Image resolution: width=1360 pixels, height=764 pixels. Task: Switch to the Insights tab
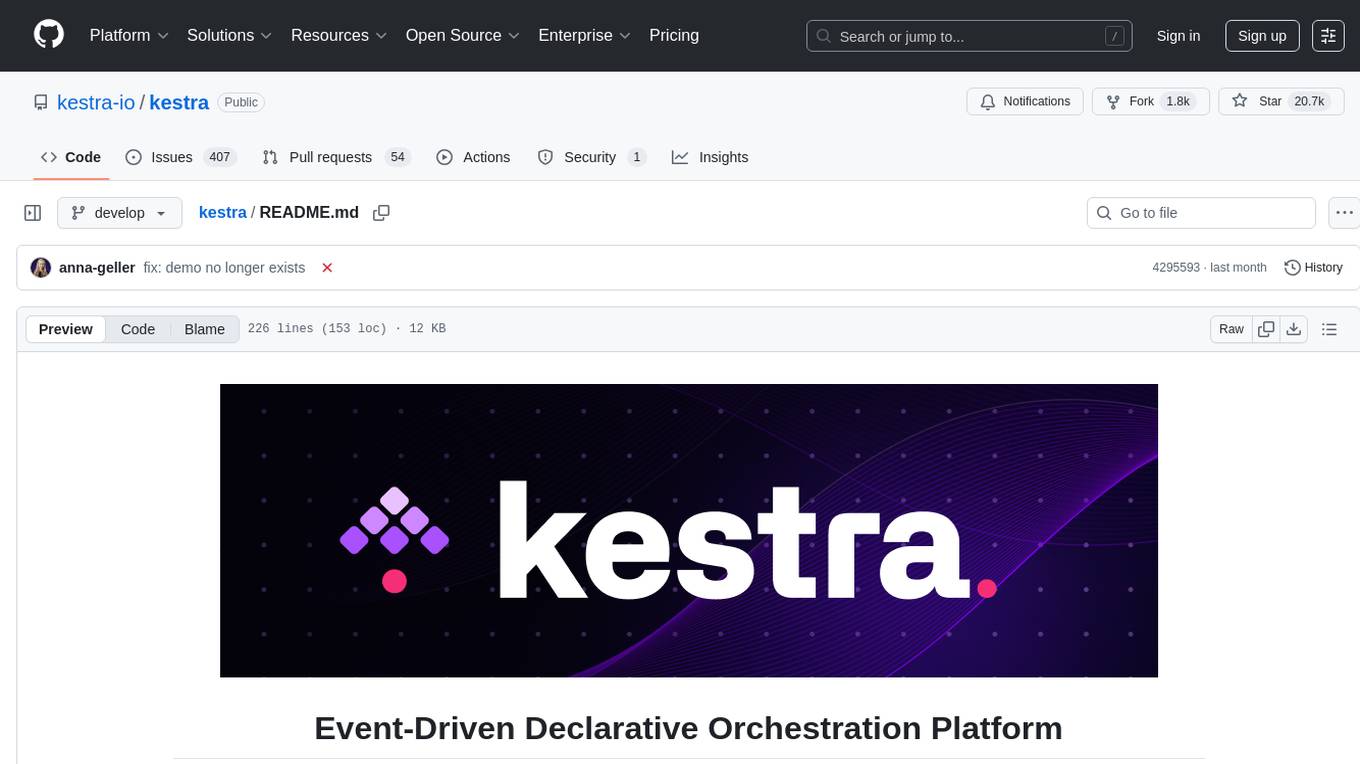710,157
